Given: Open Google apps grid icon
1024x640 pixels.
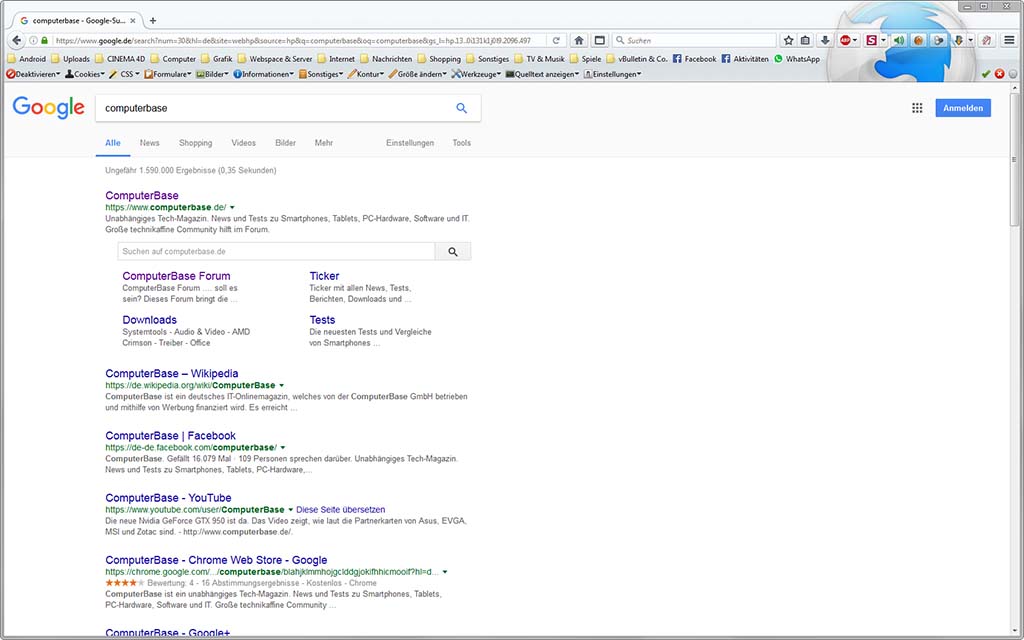Looking at the screenshot, I should pyautogui.click(x=917, y=108).
